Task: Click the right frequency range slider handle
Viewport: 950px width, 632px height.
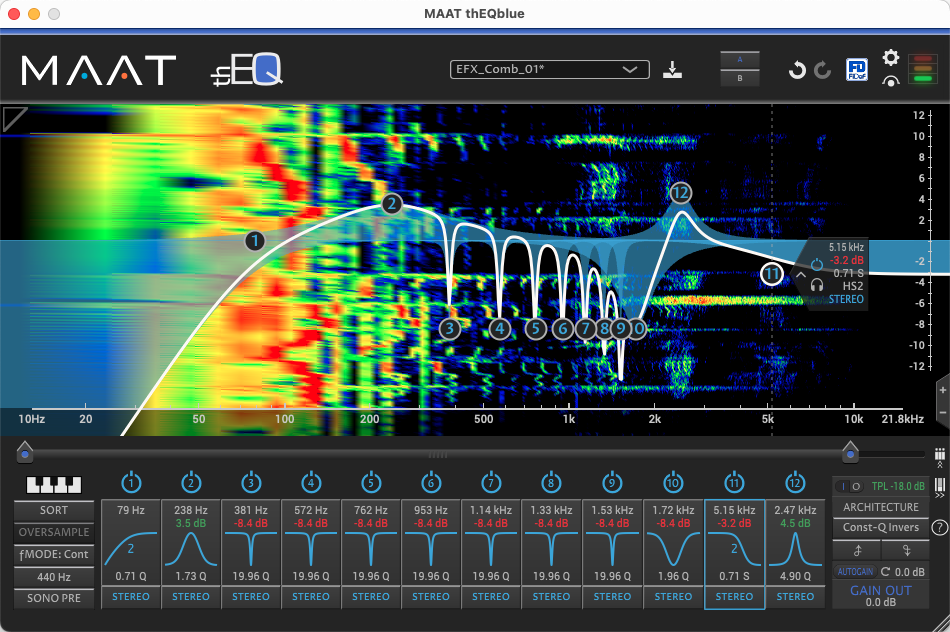Action: coord(850,452)
